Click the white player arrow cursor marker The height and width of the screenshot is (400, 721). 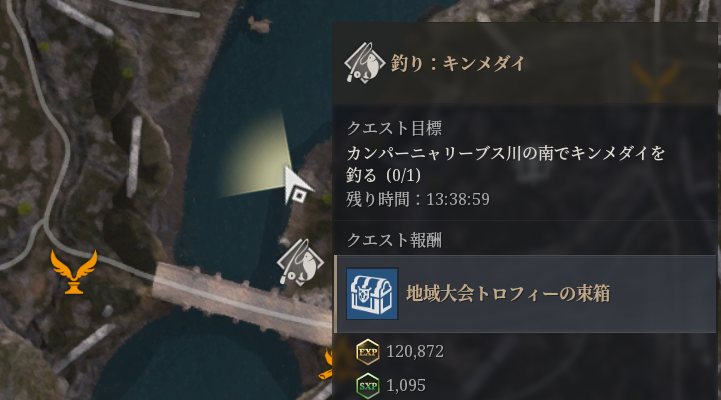[x=298, y=185]
